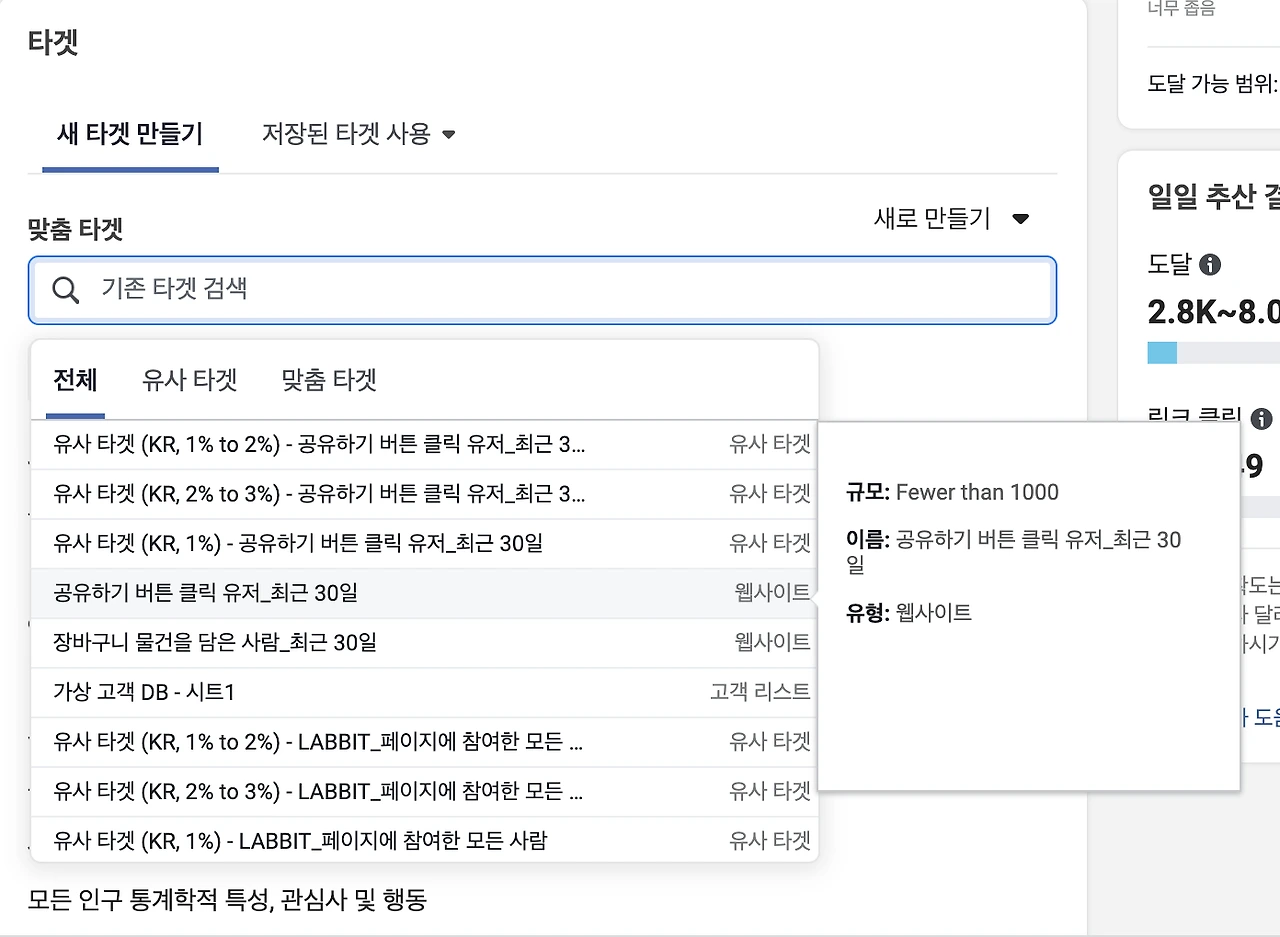Open the 유사 타겟 filter tab
The width and height of the screenshot is (1280, 937).
[x=189, y=380]
